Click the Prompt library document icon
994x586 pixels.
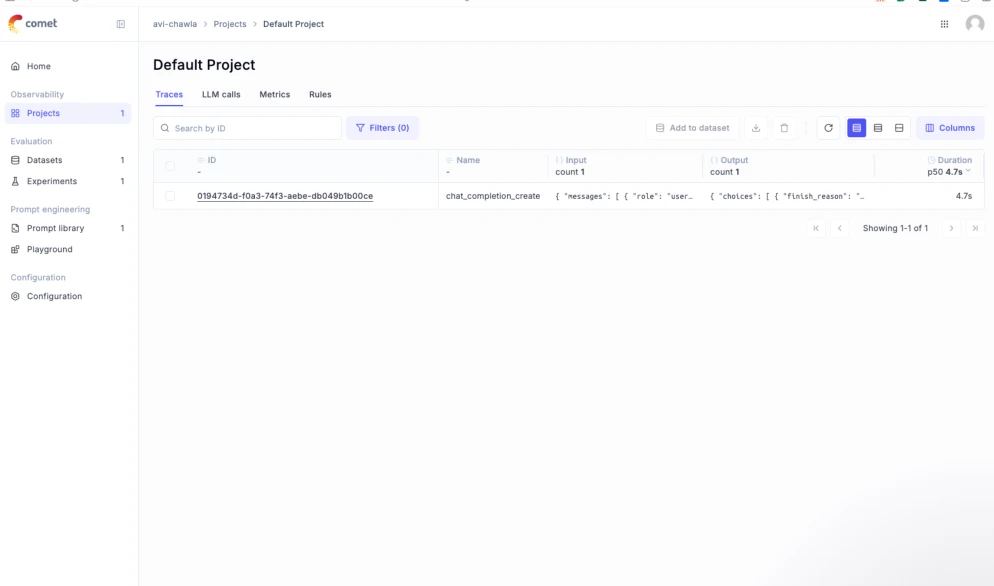point(15,228)
